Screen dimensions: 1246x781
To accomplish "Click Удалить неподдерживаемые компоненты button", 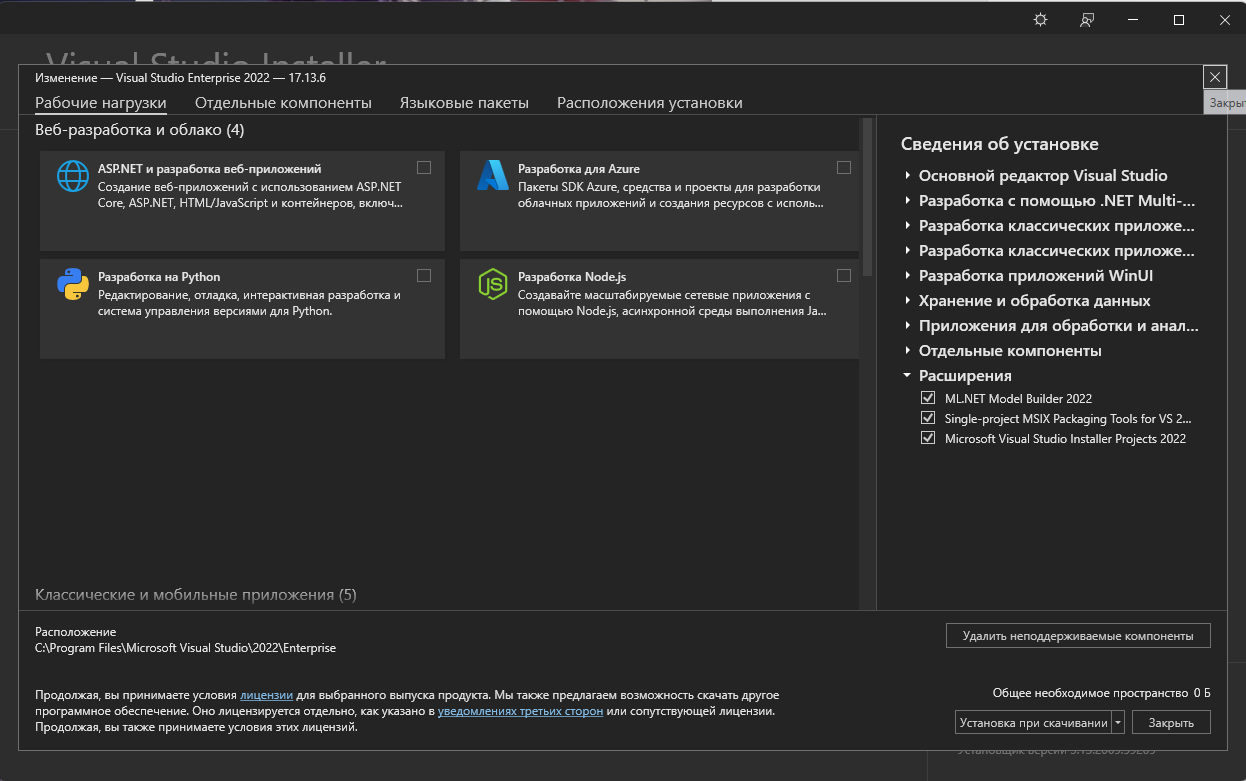I will pyautogui.click(x=1078, y=636).
